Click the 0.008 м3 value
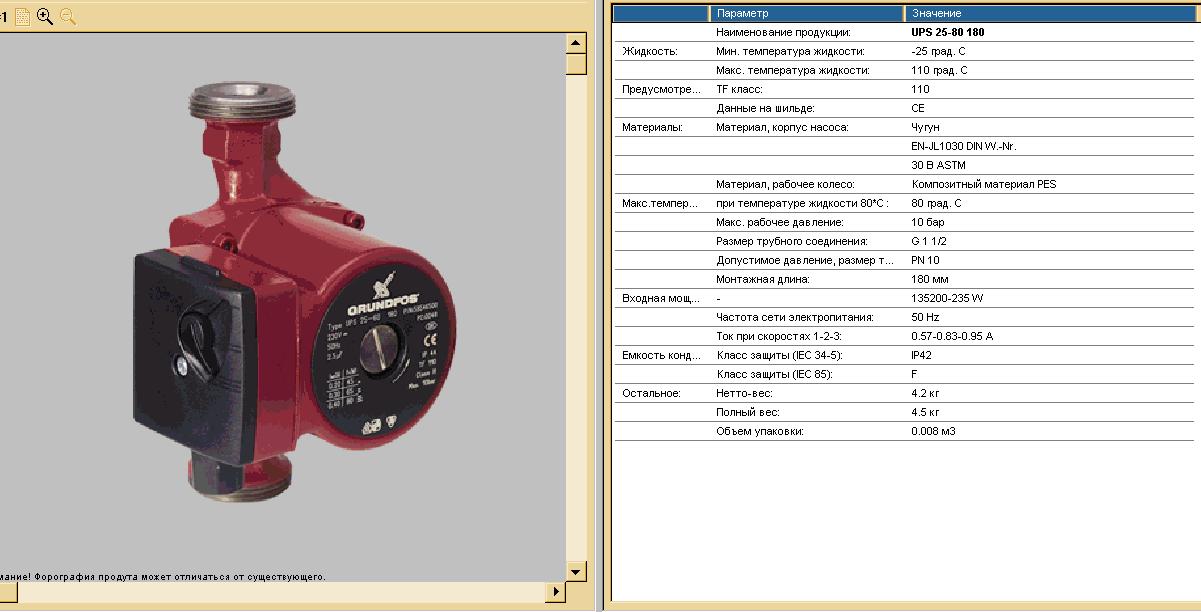 click(931, 431)
